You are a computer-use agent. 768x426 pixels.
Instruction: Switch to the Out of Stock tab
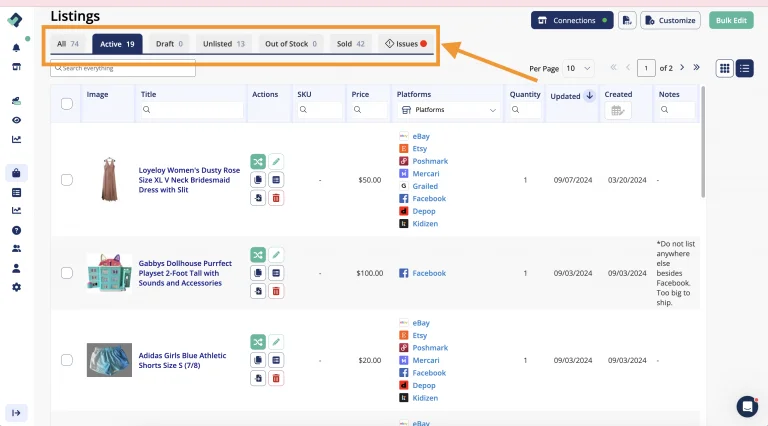[x=290, y=44]
